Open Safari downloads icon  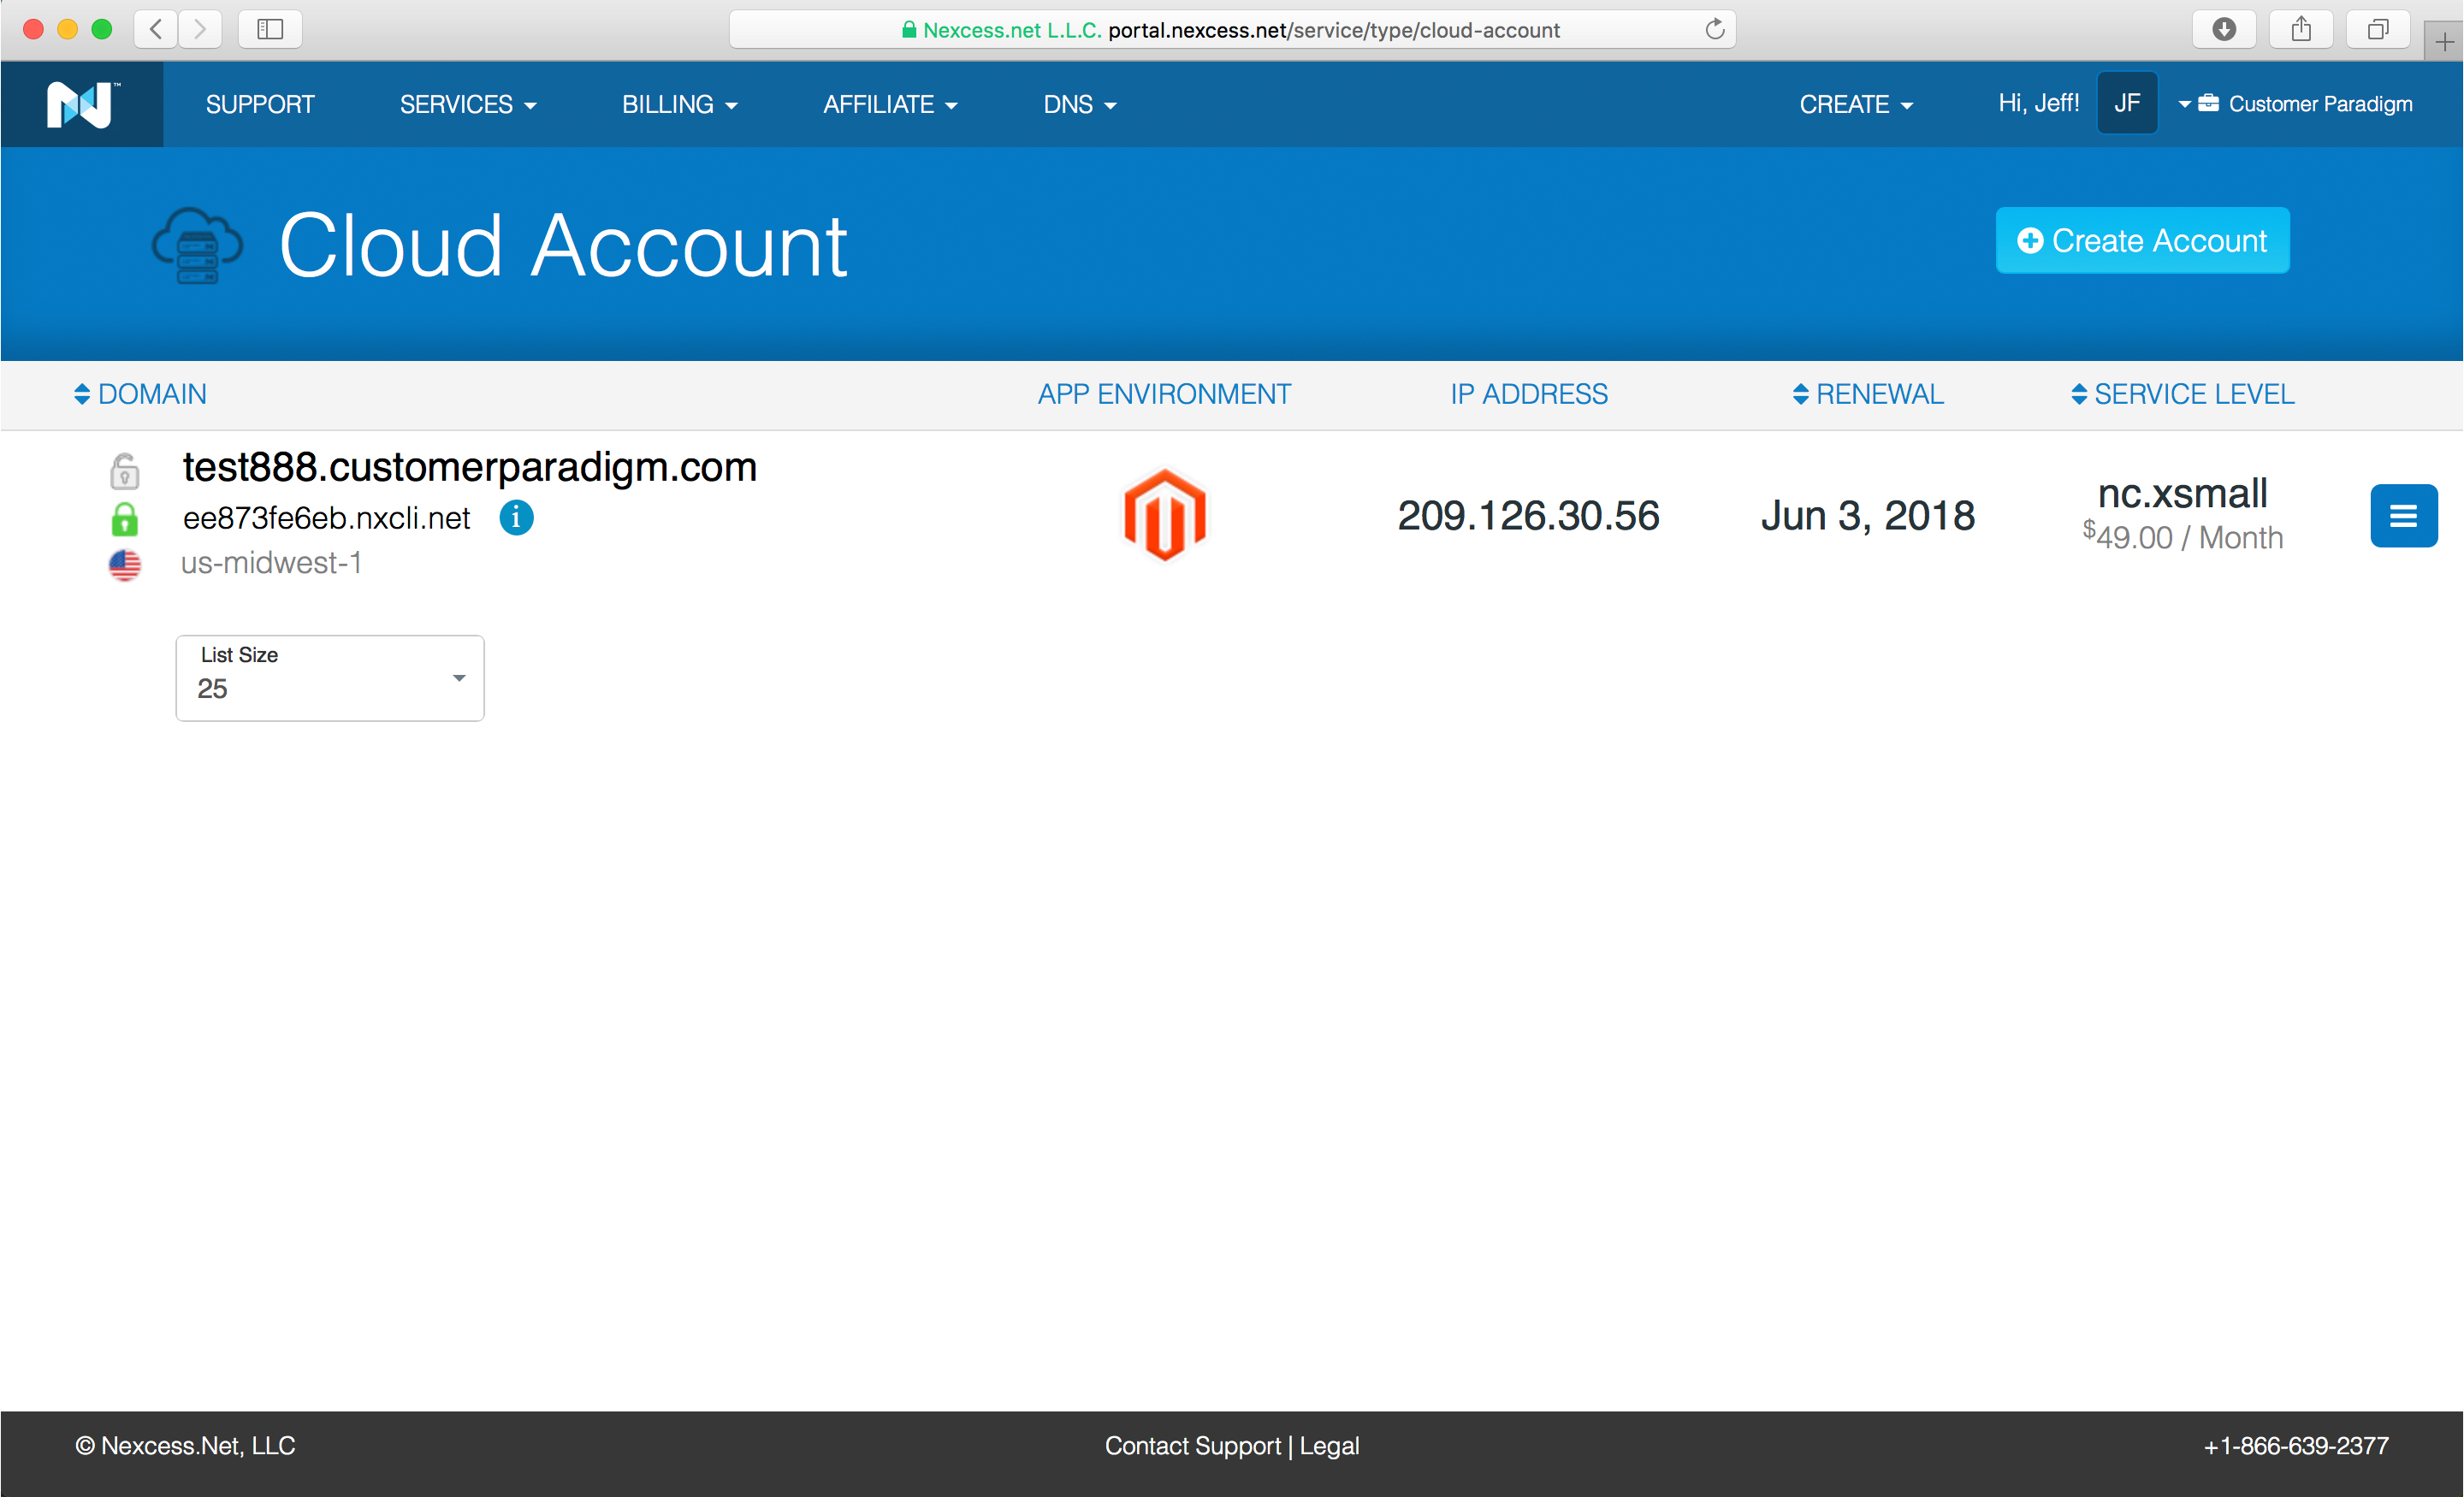click(x=2224, y=29)
